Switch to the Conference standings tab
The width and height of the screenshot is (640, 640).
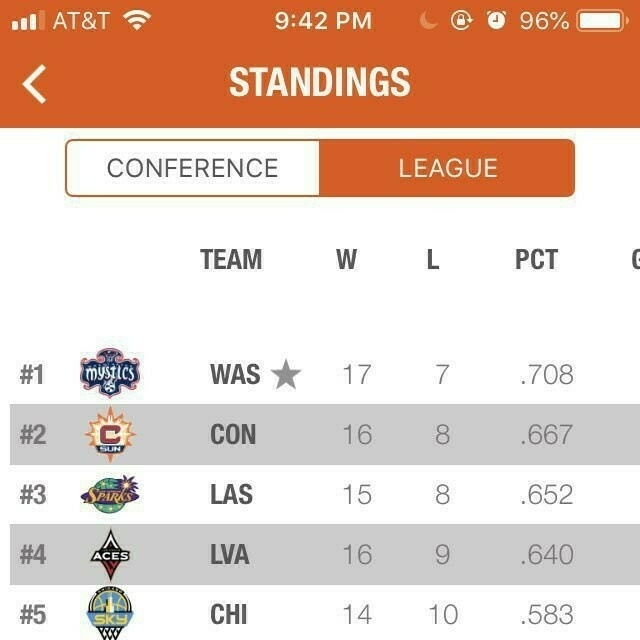coord(193,168)
